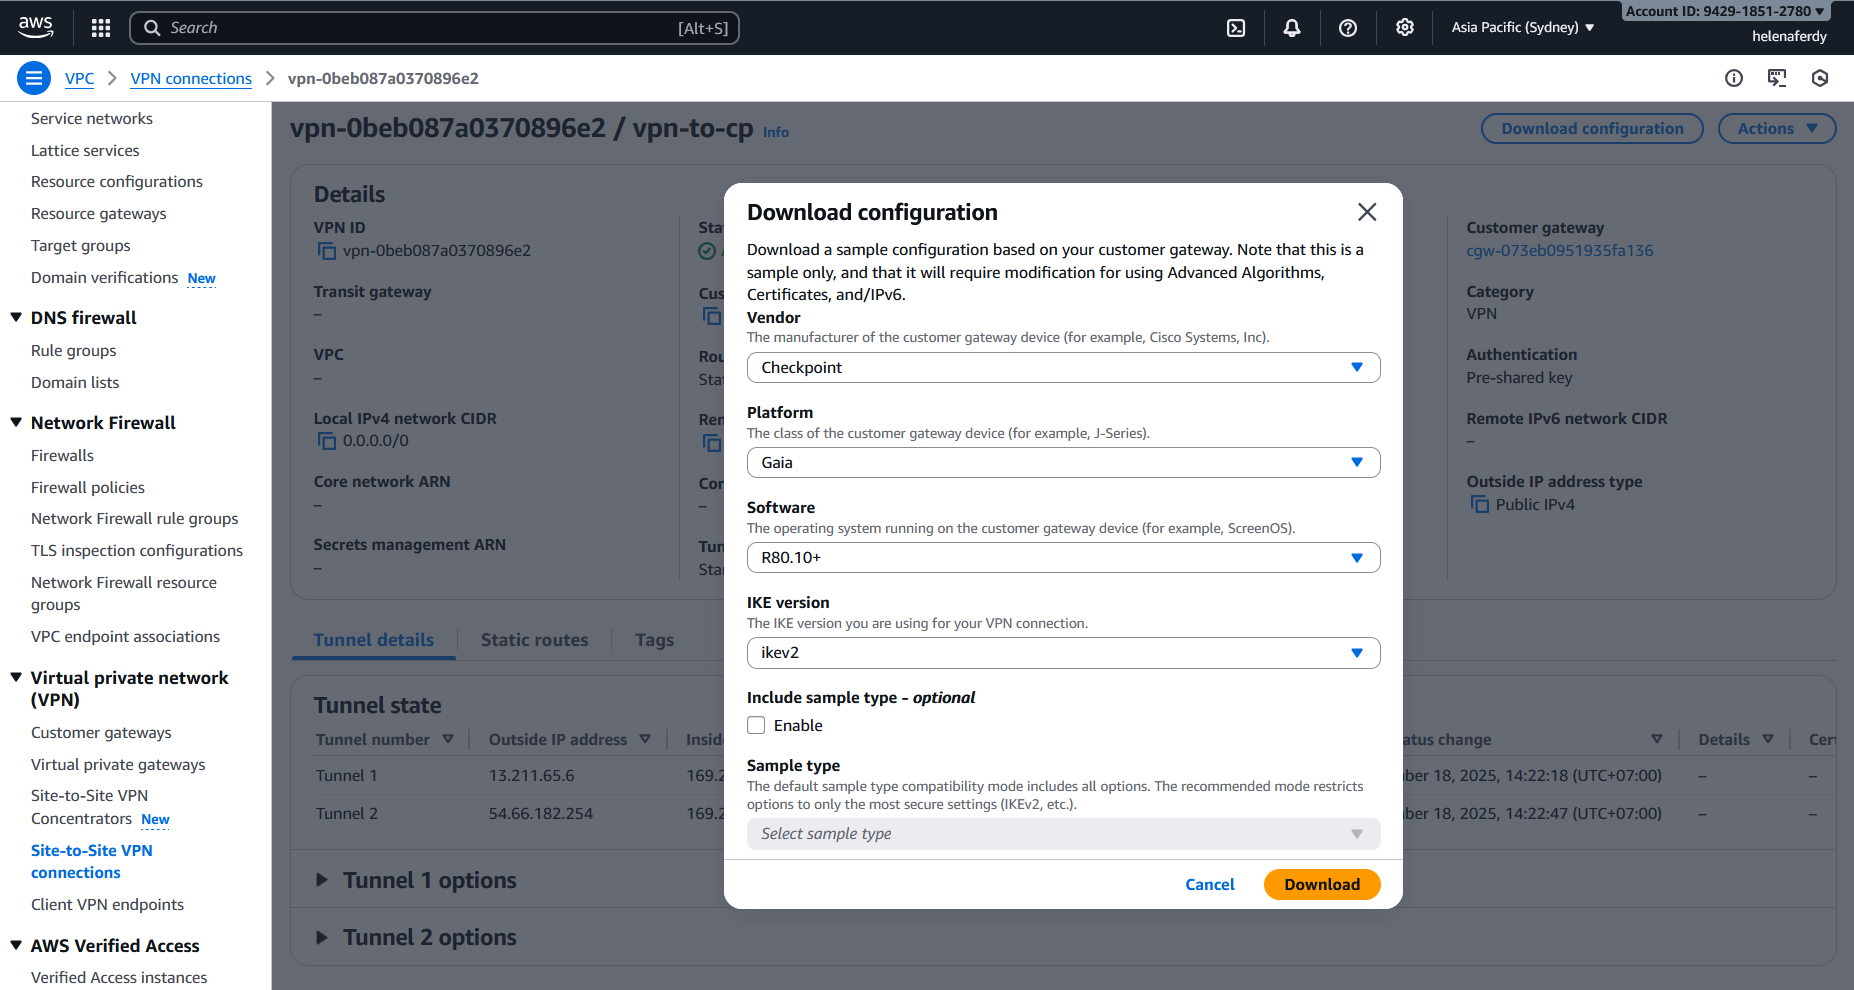
Task: Close the Download configuration dialog
Action: pos(1367,212)
